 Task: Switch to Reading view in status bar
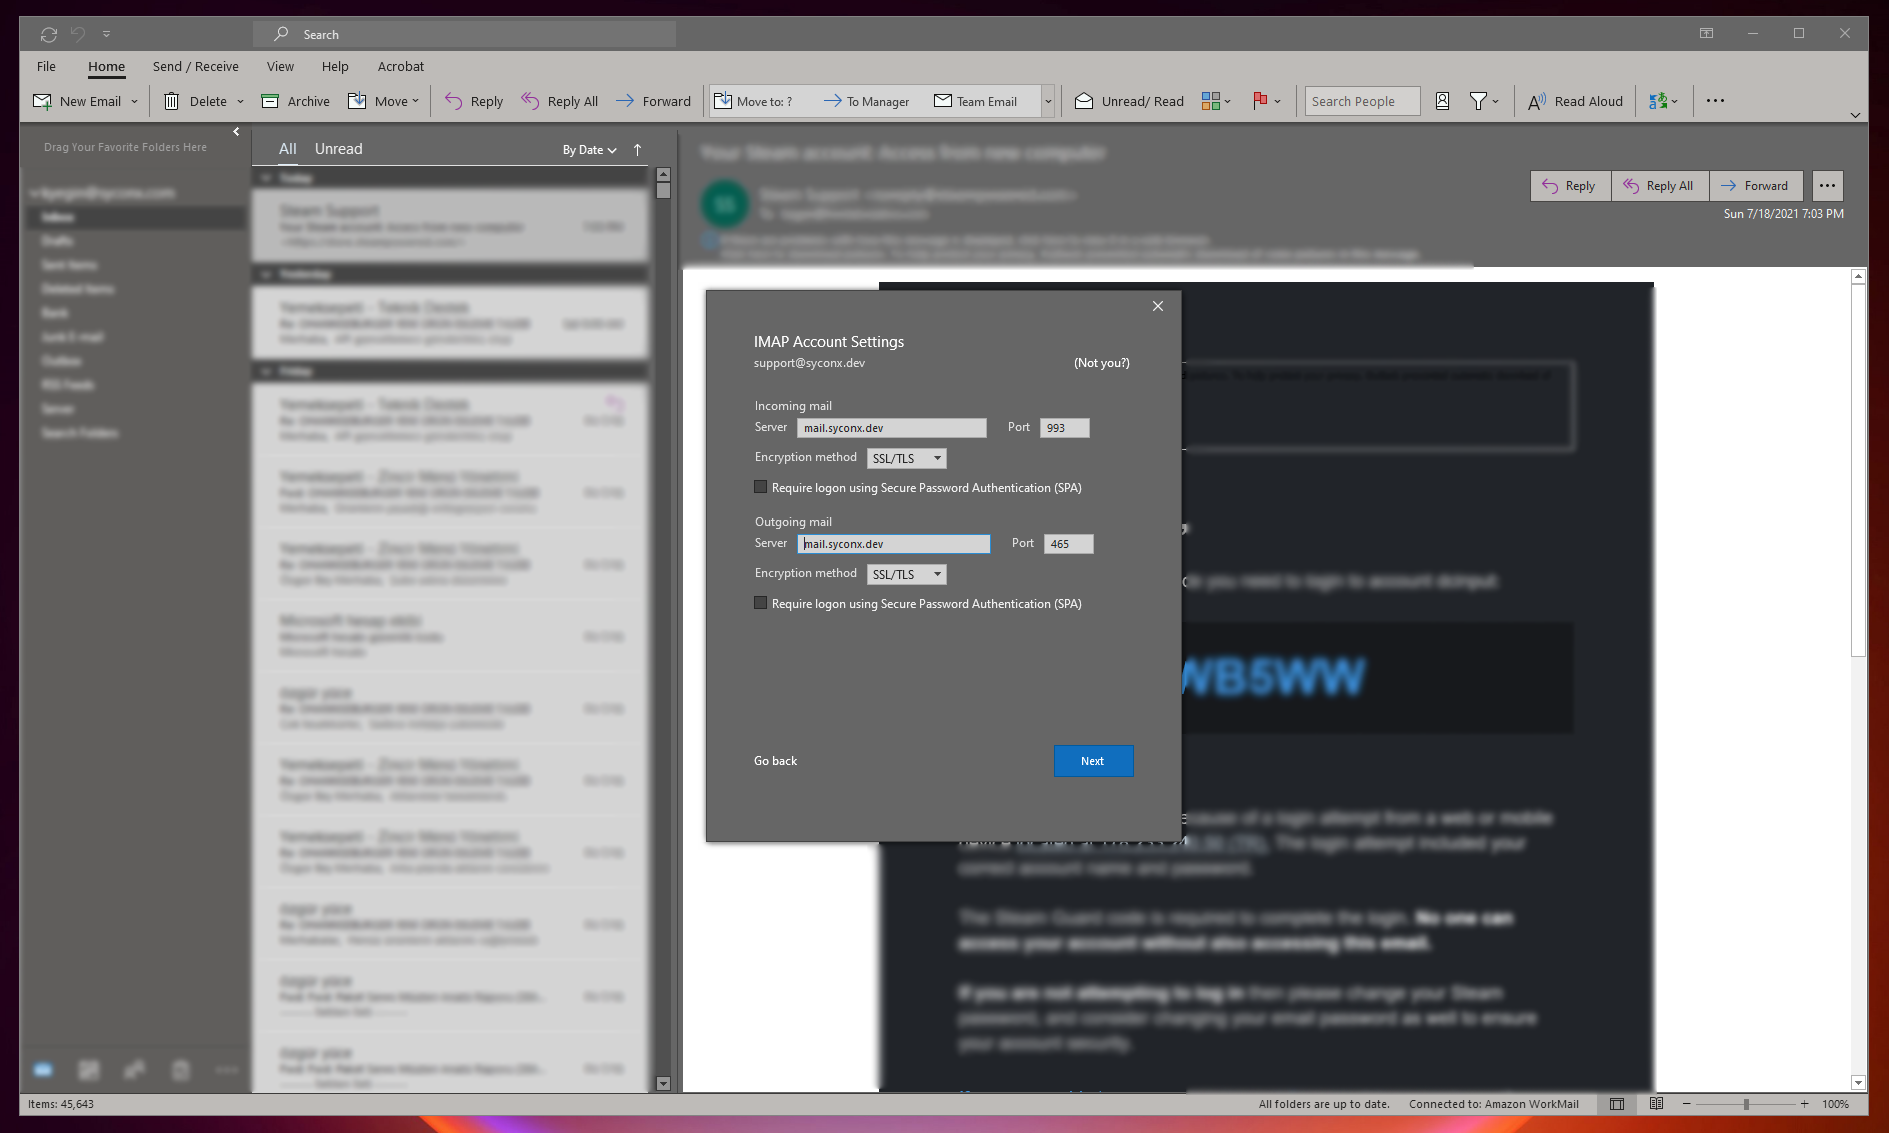[1657, 1104]
